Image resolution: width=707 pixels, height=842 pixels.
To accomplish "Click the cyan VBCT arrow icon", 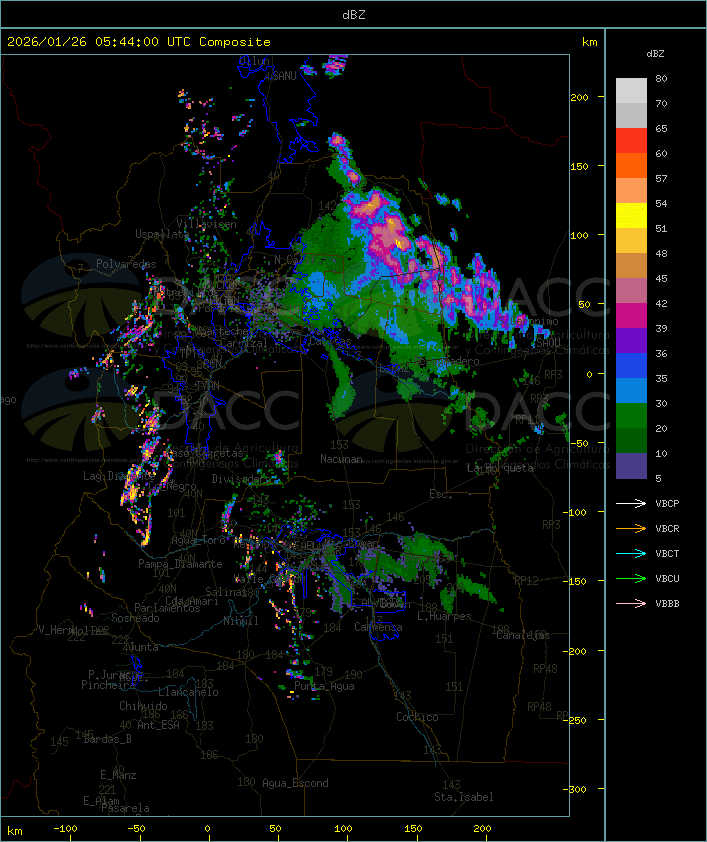I will coord(631,553).
